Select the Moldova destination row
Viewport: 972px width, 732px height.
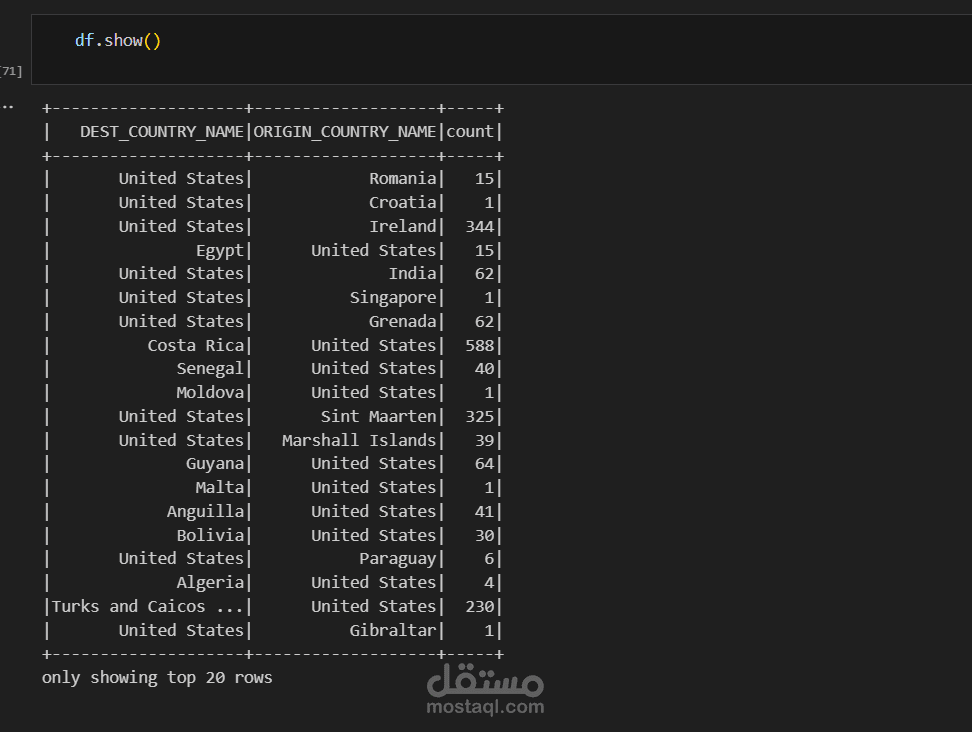point(211,392)
